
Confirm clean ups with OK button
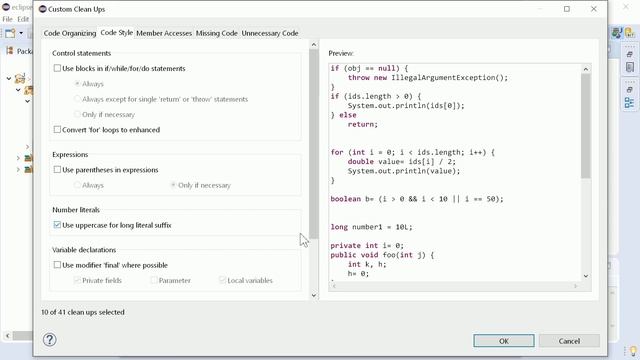click(x=504, y=341)
